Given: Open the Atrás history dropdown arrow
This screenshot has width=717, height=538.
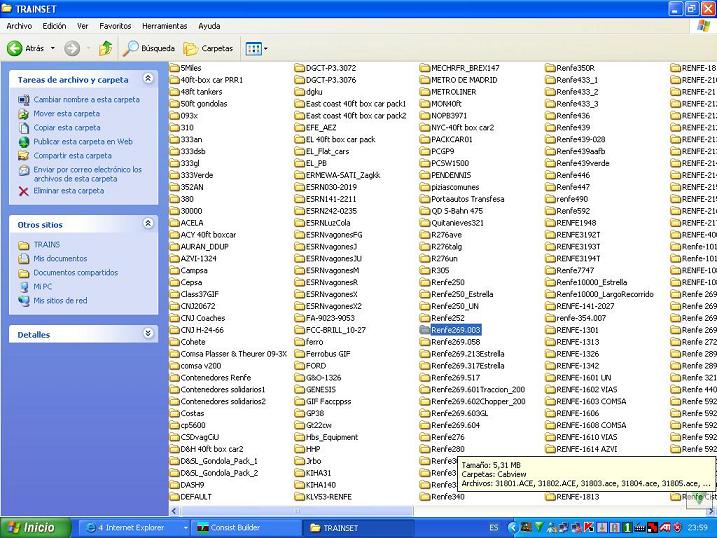Looking at the screenshot, I should click(x=52, y=48).
